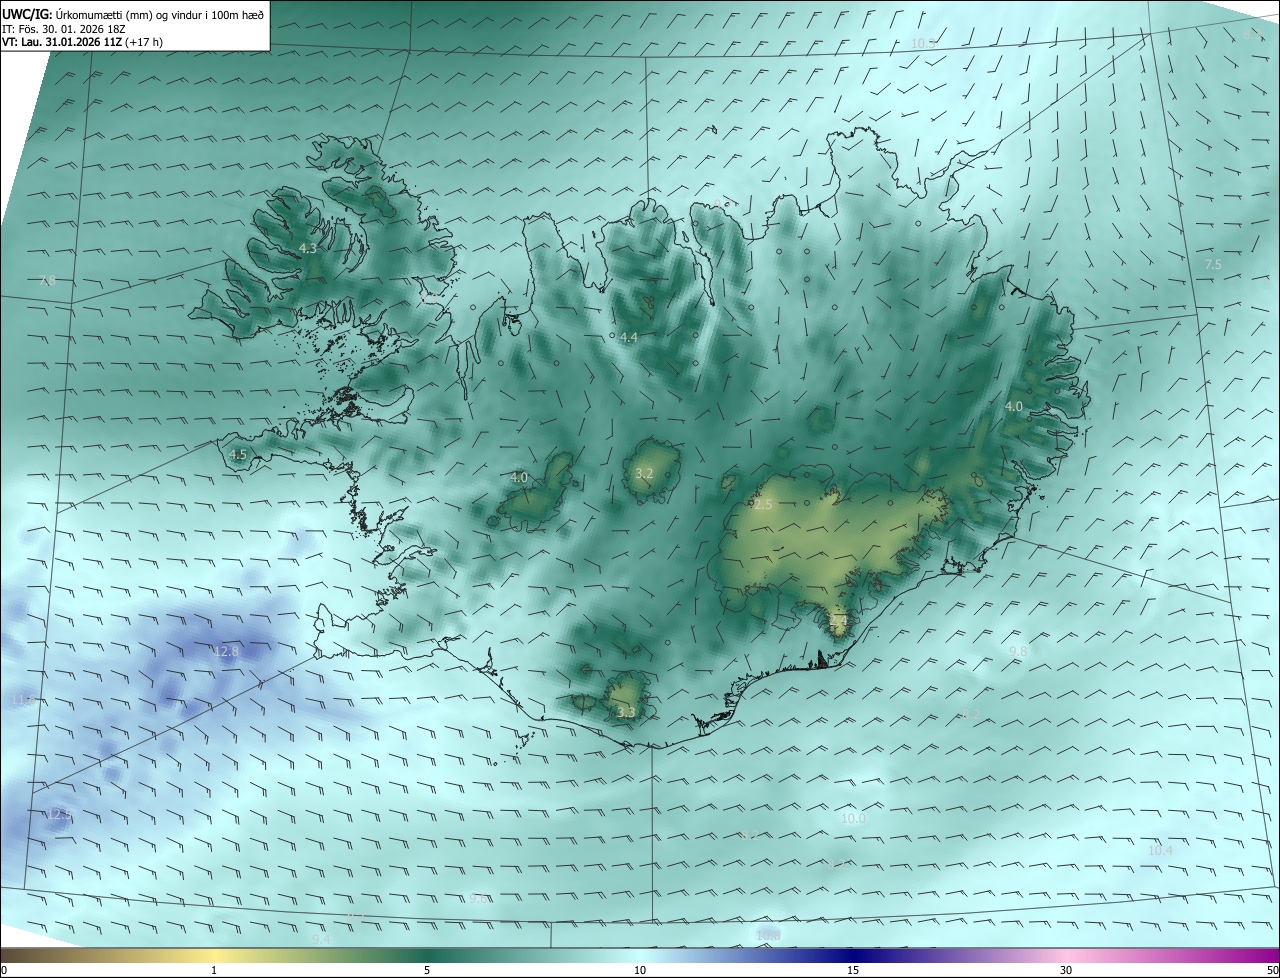The width and height of the screenshot is (1280, 978).
Task: Click the '30' tick label on the color bar
Action: [x=1066, y=970]
